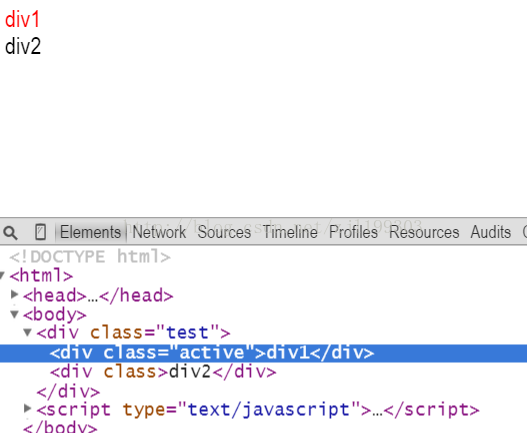
Task: Switch to the Audits tab
Action: (490, 232)
